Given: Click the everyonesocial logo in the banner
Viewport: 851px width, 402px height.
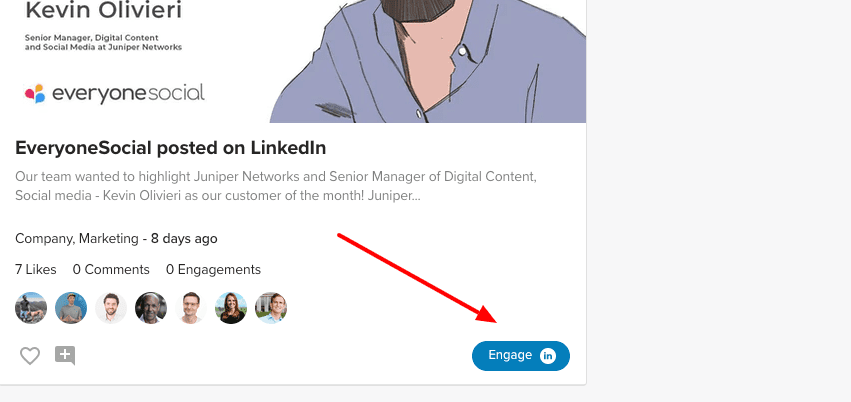Looking at the screenshot, I should pos(115,93).
